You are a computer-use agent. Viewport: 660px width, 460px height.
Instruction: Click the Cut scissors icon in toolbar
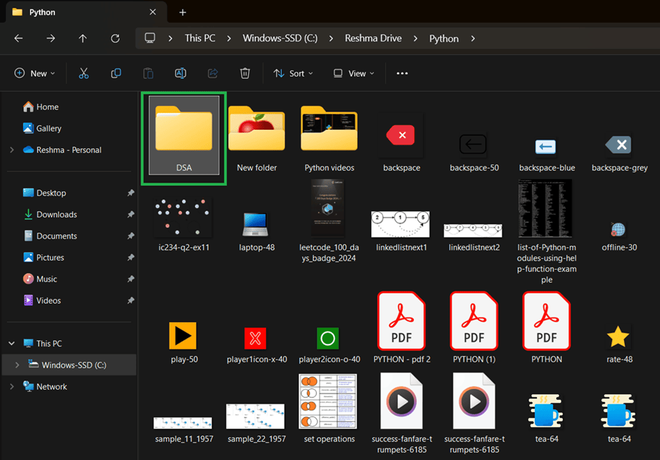84,73
